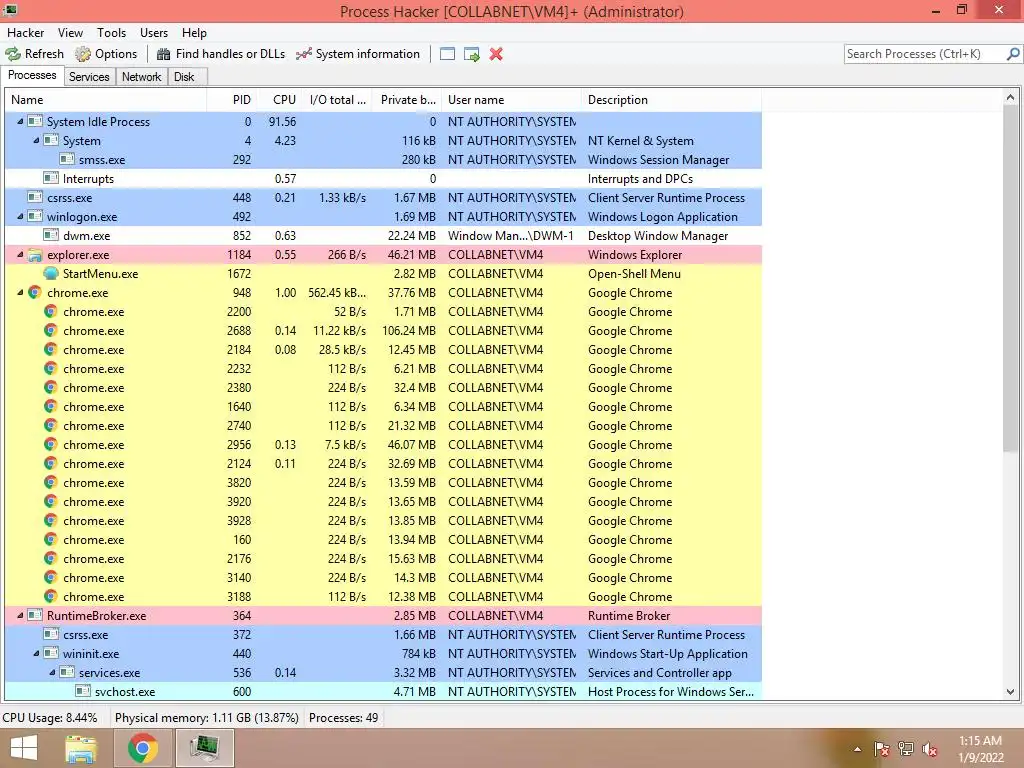This screenshot has height=768, width=1024.
Task: Sort by the CPU column header
Action: point(280,100)
